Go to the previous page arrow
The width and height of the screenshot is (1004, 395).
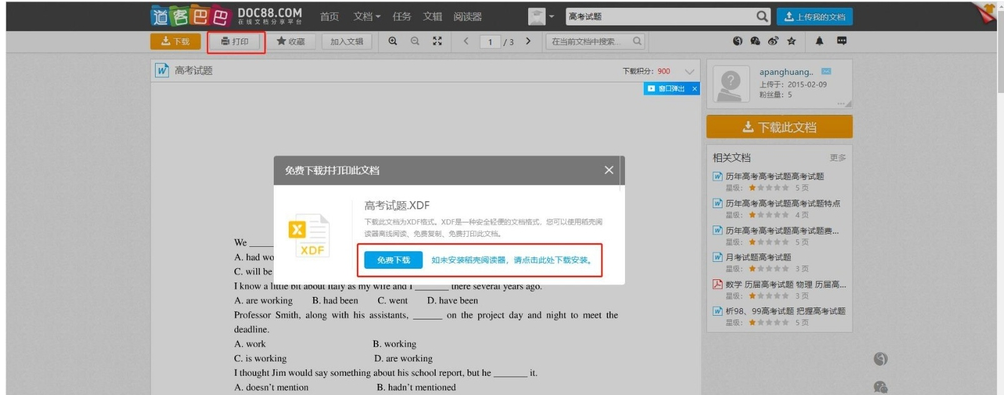point(466,41)
